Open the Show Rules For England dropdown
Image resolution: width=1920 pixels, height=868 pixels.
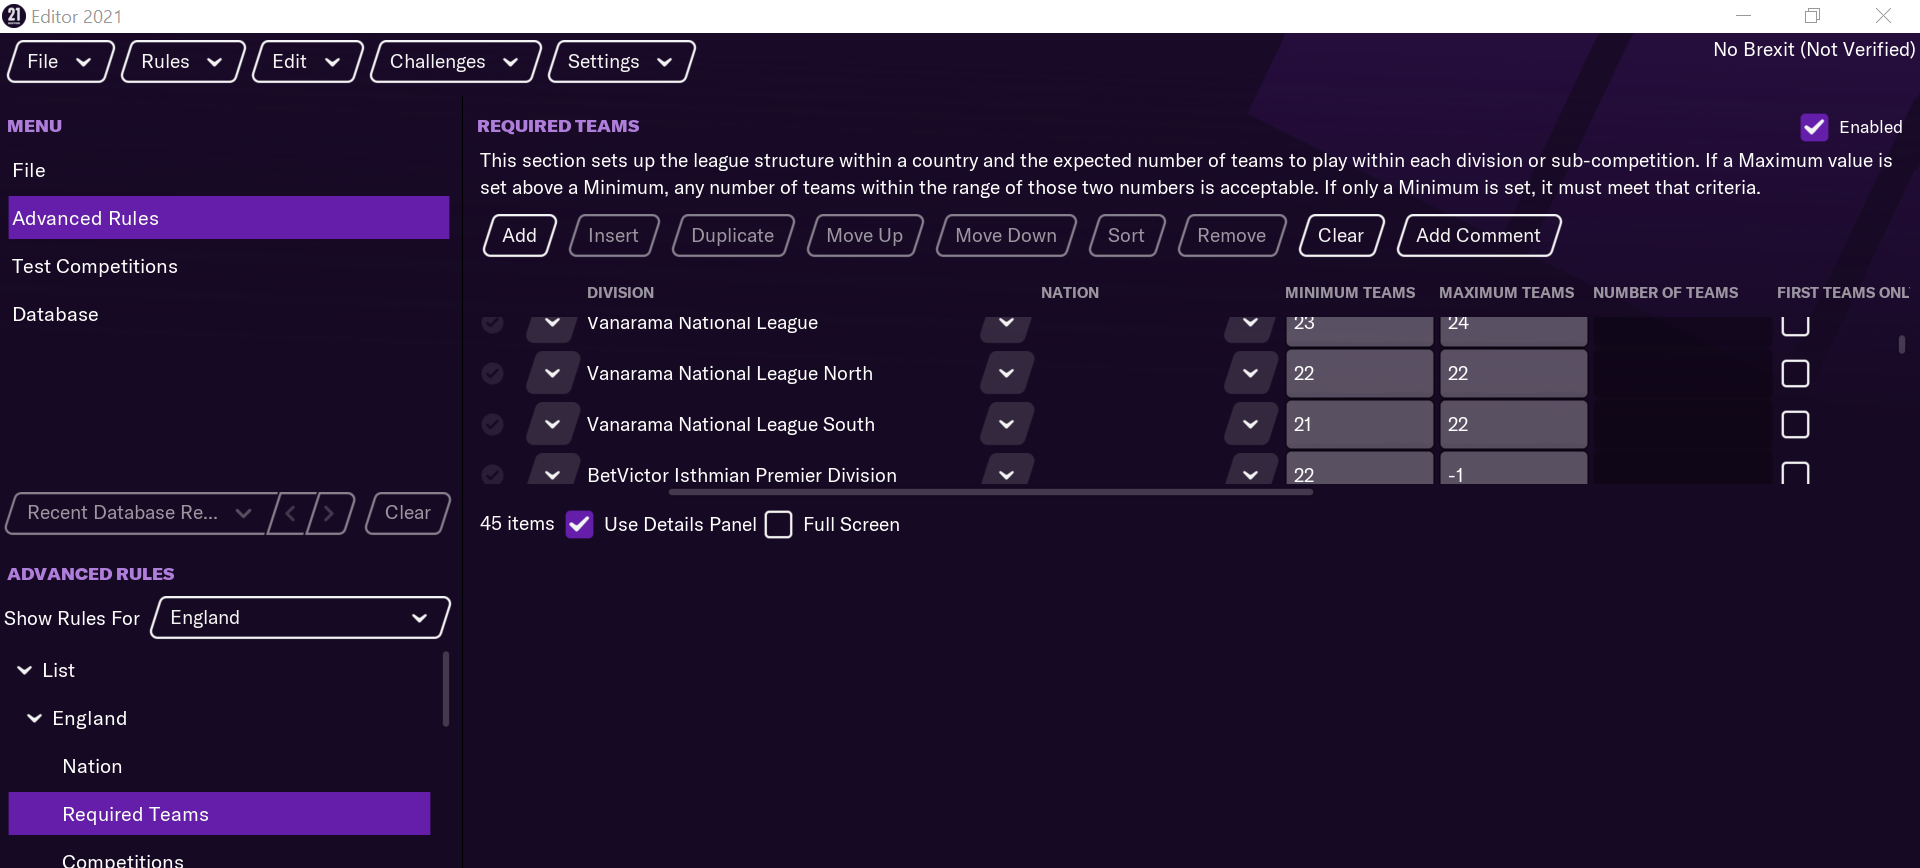(300, 618)
